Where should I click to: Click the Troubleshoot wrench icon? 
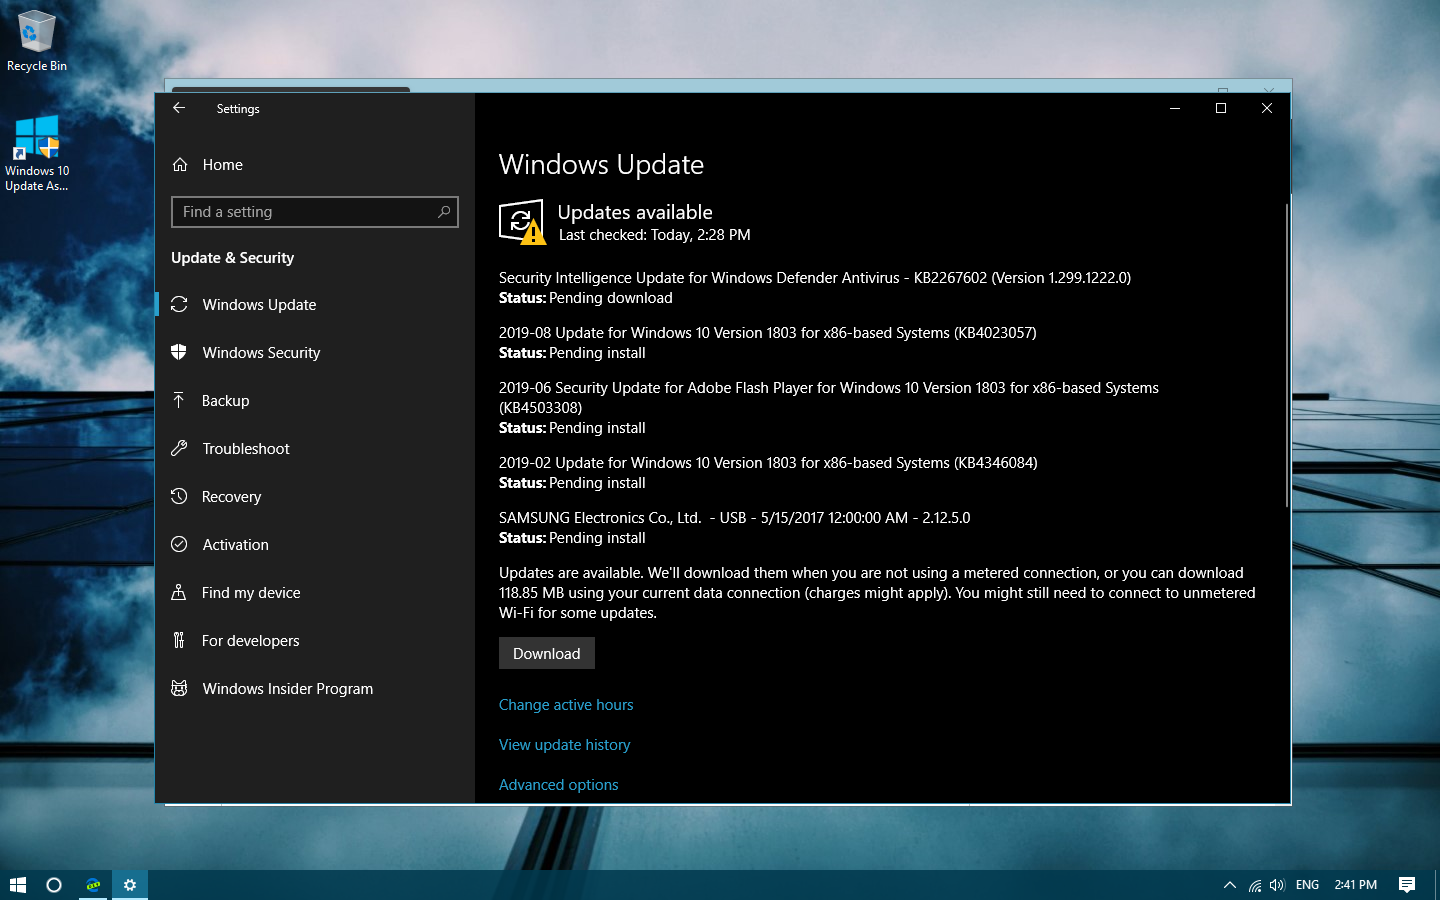coord(179,448)
